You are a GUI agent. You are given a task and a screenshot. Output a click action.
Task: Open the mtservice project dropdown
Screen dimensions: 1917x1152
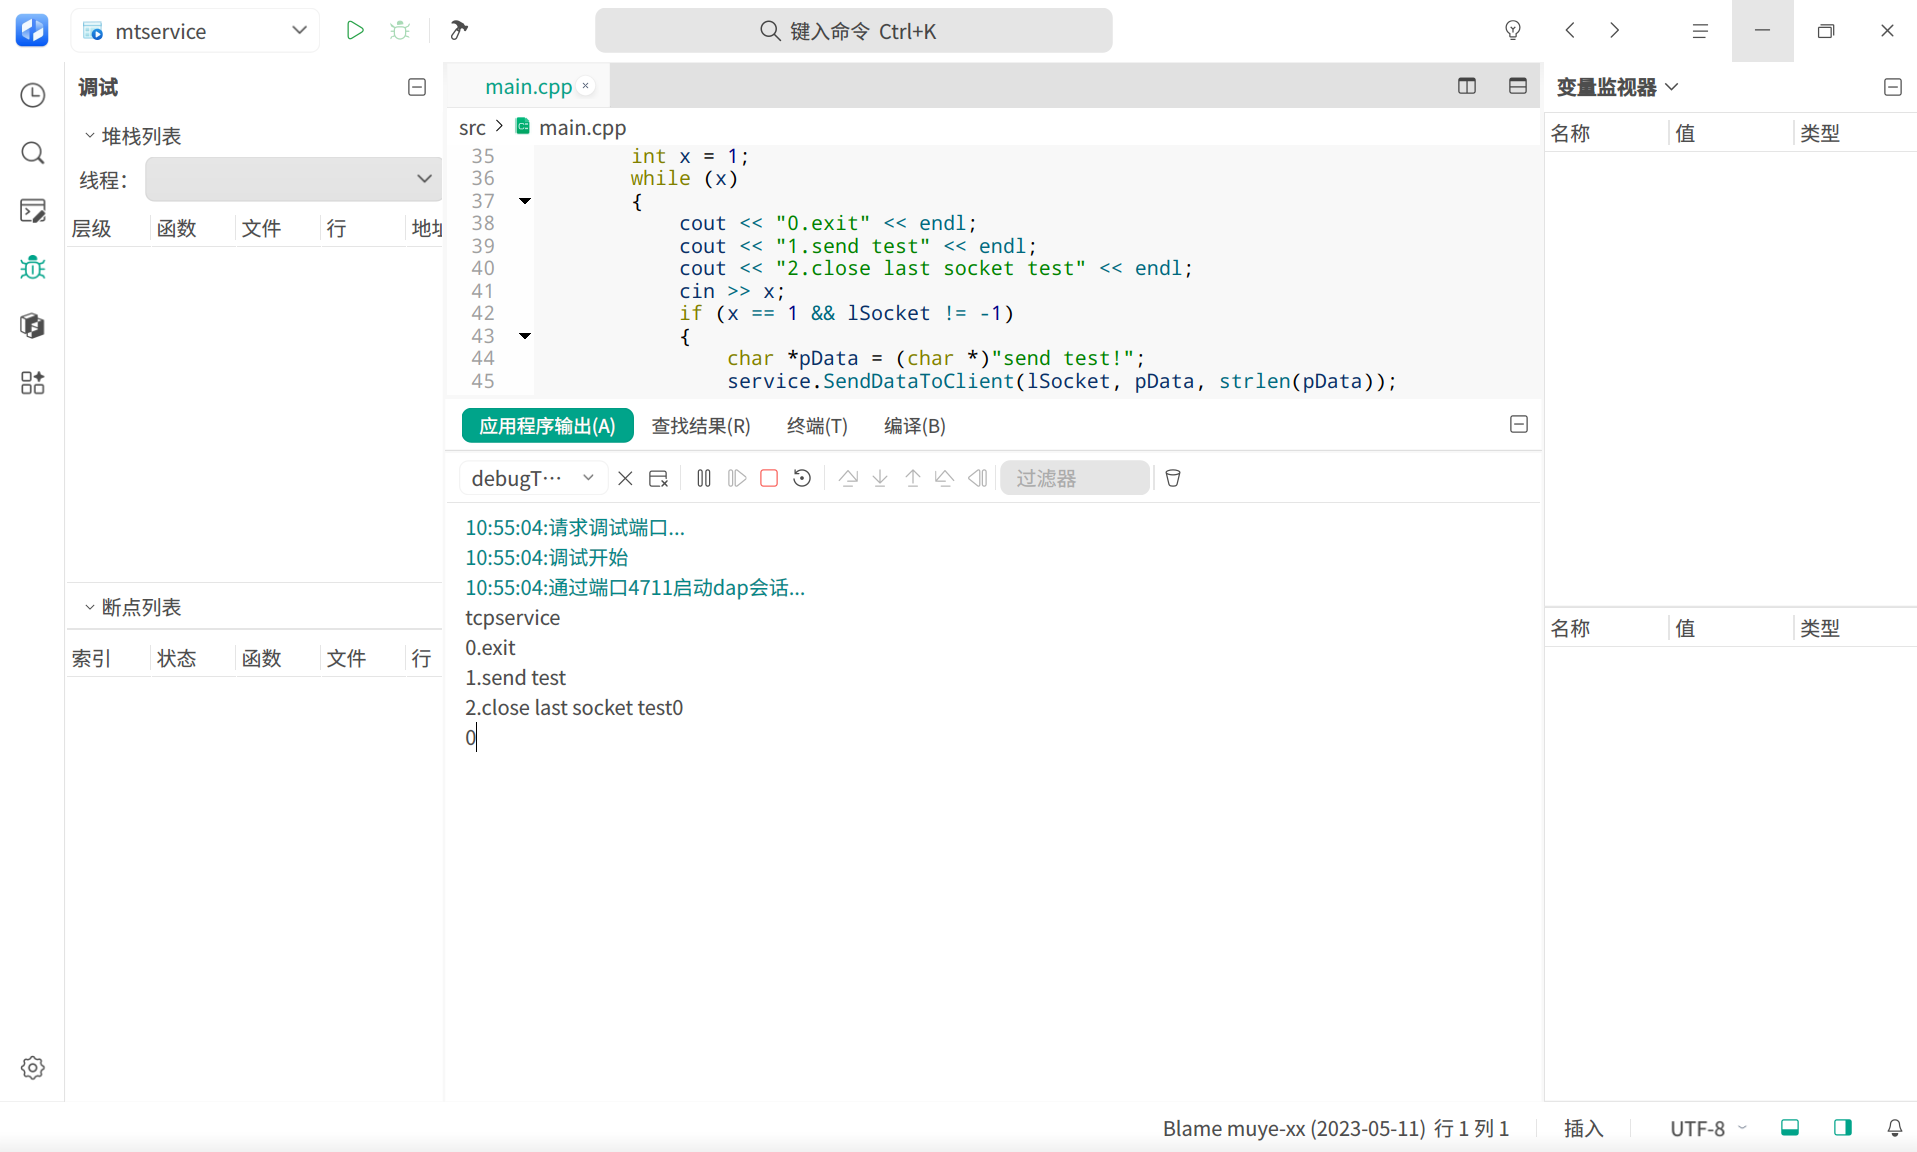[196, 31]
